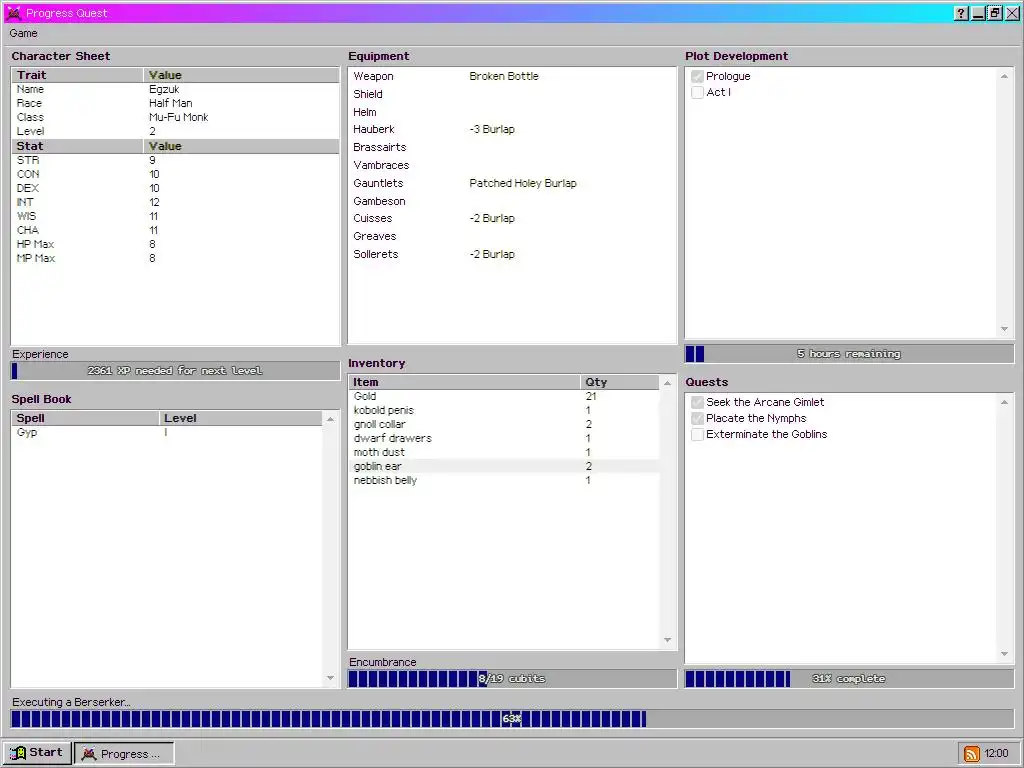Select the Progress taskbar button
This screenshot has height=768, width=1024.
pos(124,754)
